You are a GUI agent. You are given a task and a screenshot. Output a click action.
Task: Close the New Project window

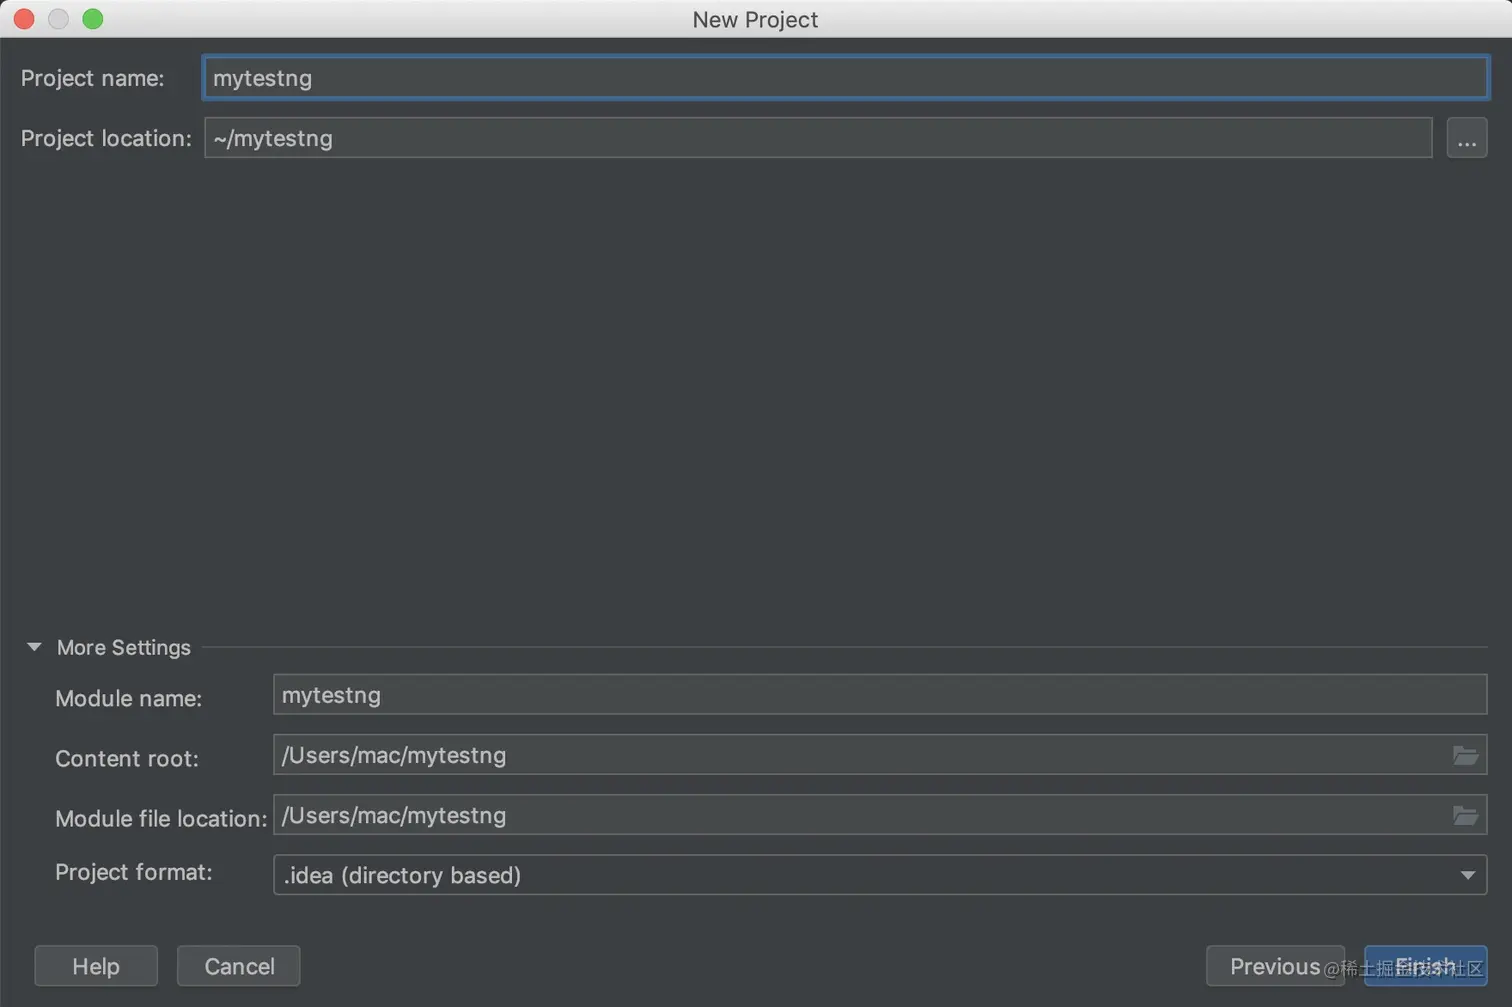24,19
